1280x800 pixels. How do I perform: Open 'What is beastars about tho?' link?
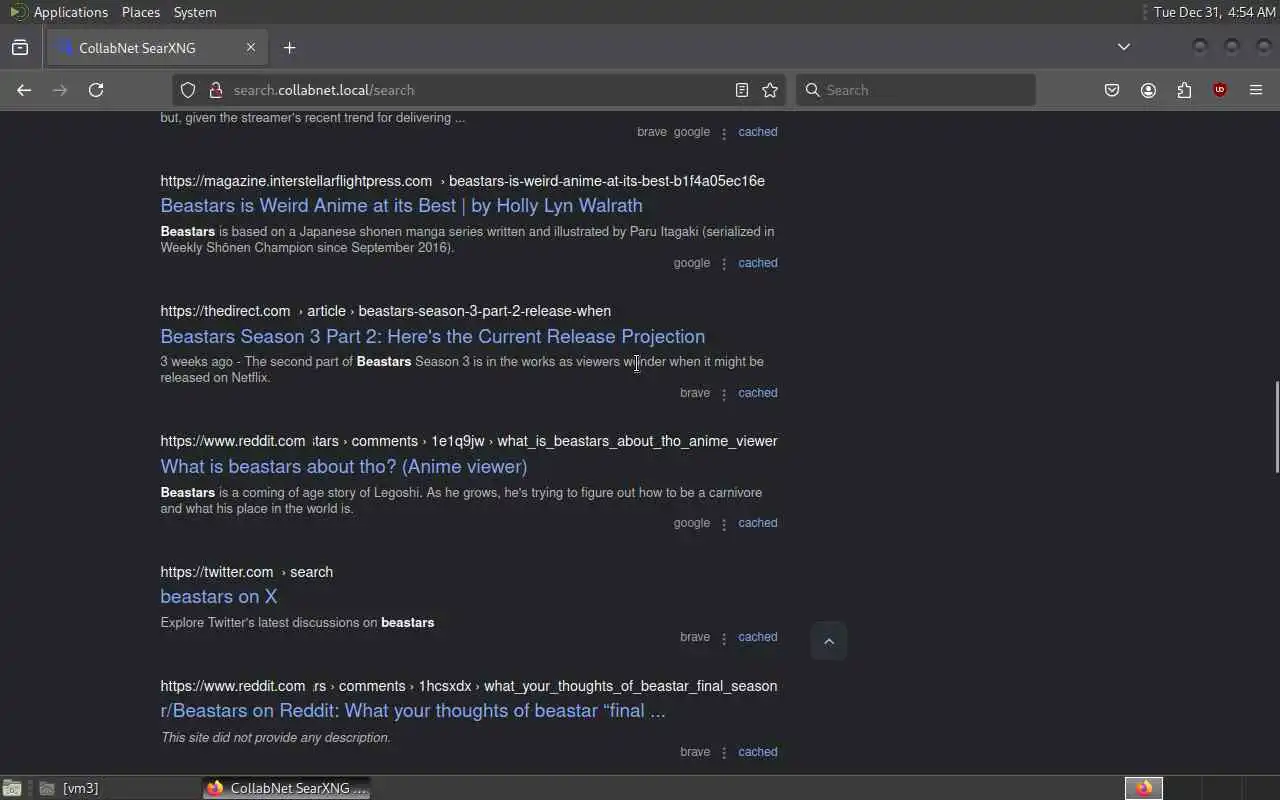click(343, 467)
